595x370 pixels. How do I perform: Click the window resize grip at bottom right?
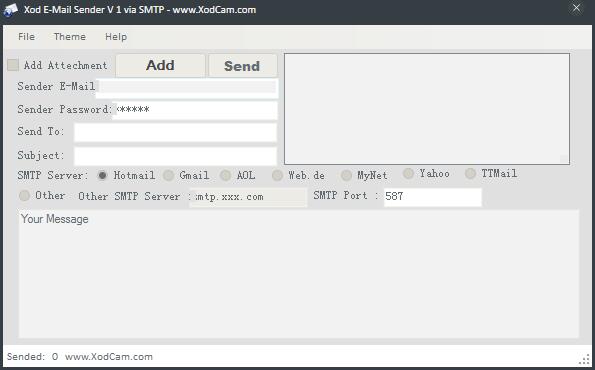point(585,359)
